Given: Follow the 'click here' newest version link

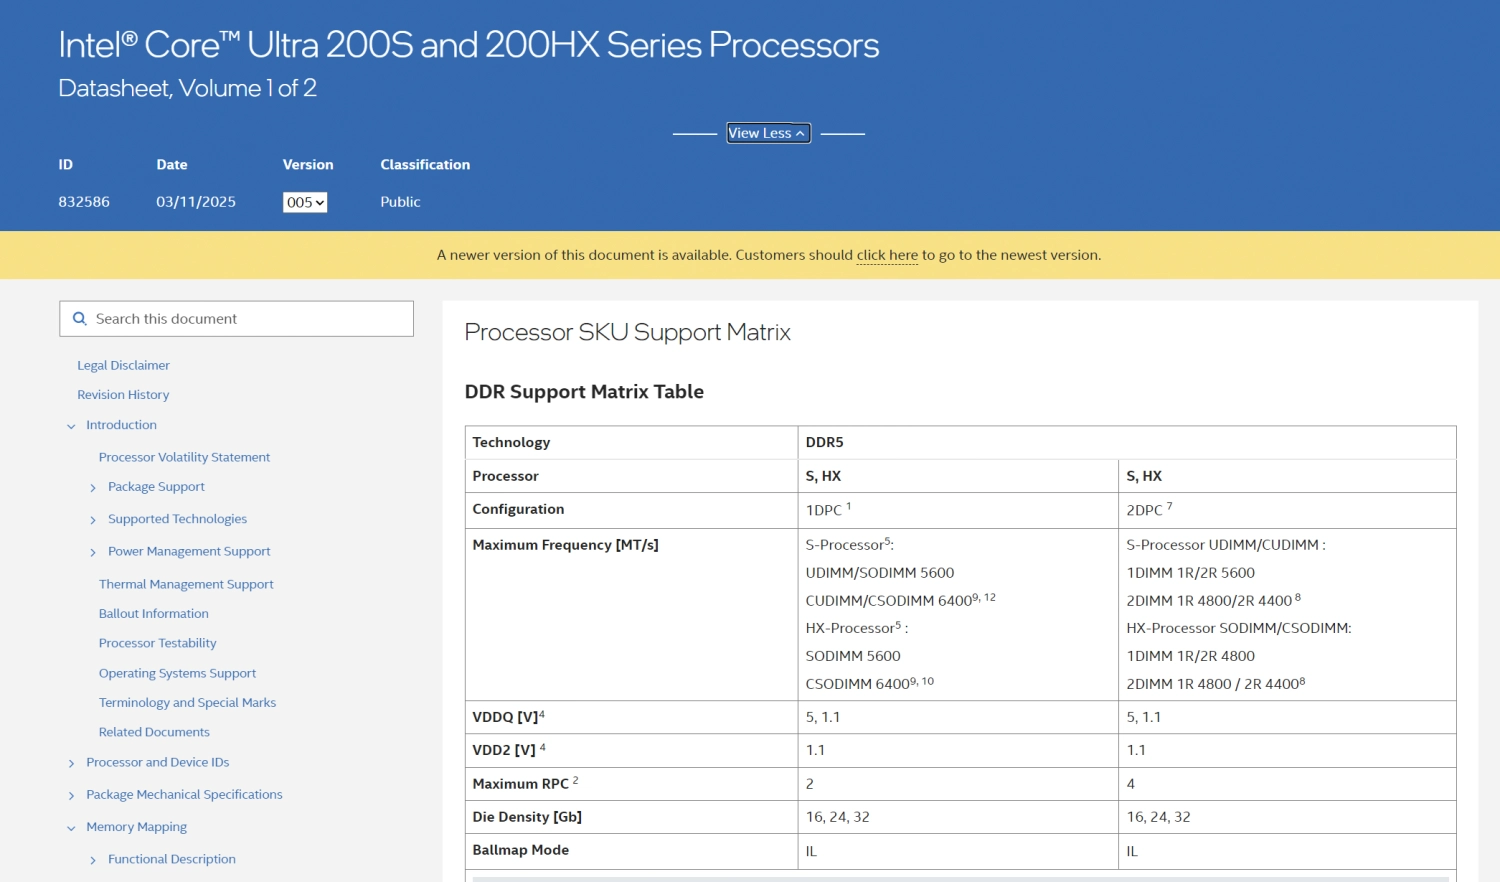Looking at the screenshot, I should (887, 255).
